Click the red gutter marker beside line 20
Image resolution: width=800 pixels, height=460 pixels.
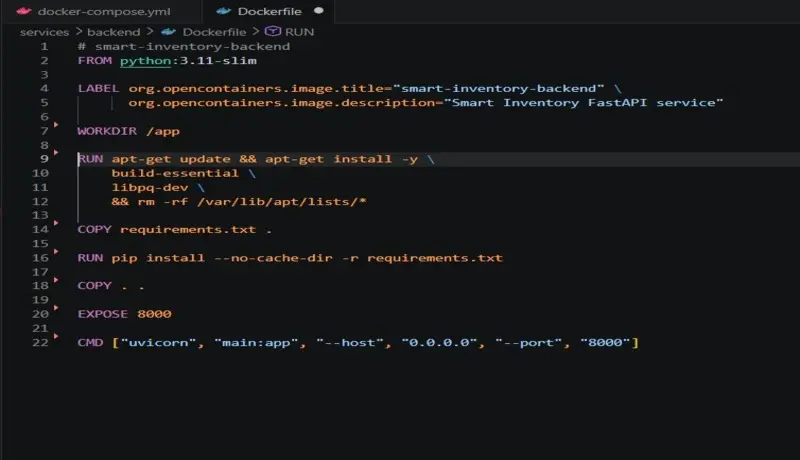56,308
